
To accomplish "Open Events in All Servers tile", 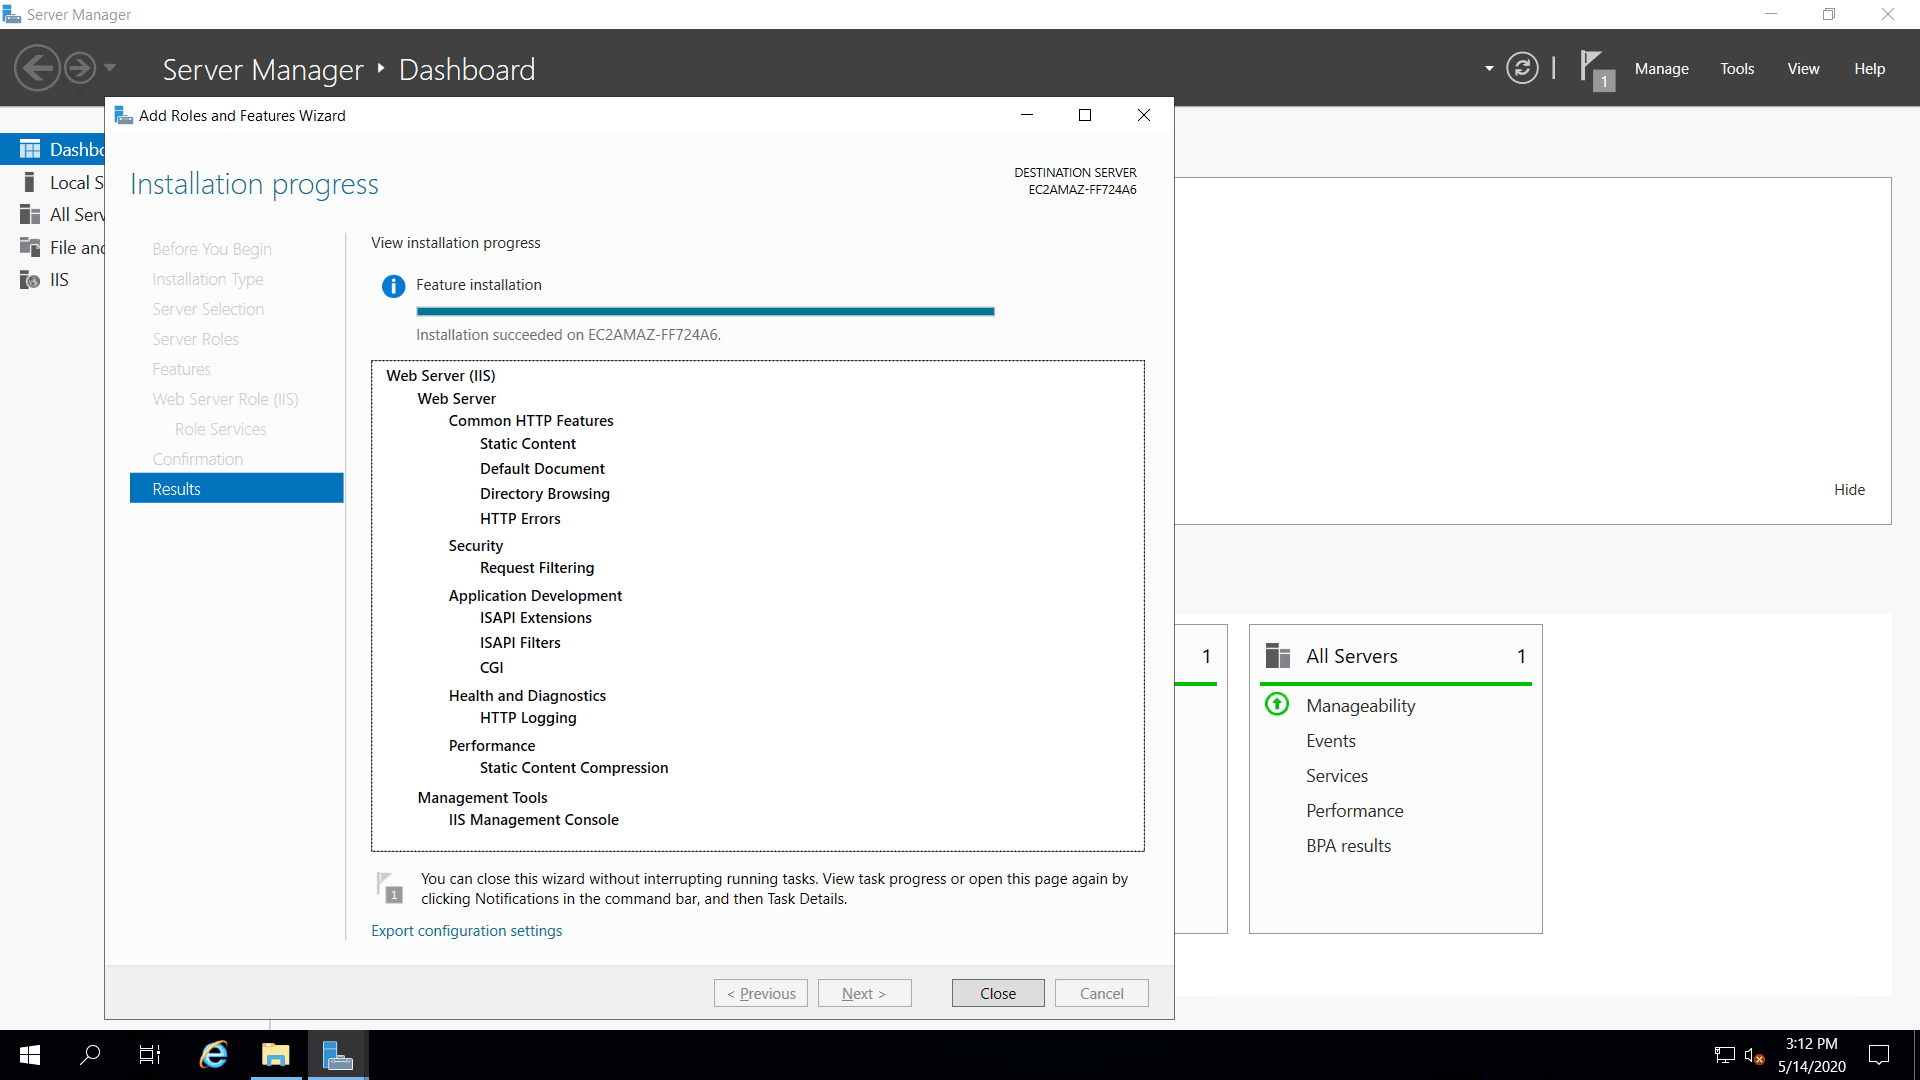I will point(1330,741).
